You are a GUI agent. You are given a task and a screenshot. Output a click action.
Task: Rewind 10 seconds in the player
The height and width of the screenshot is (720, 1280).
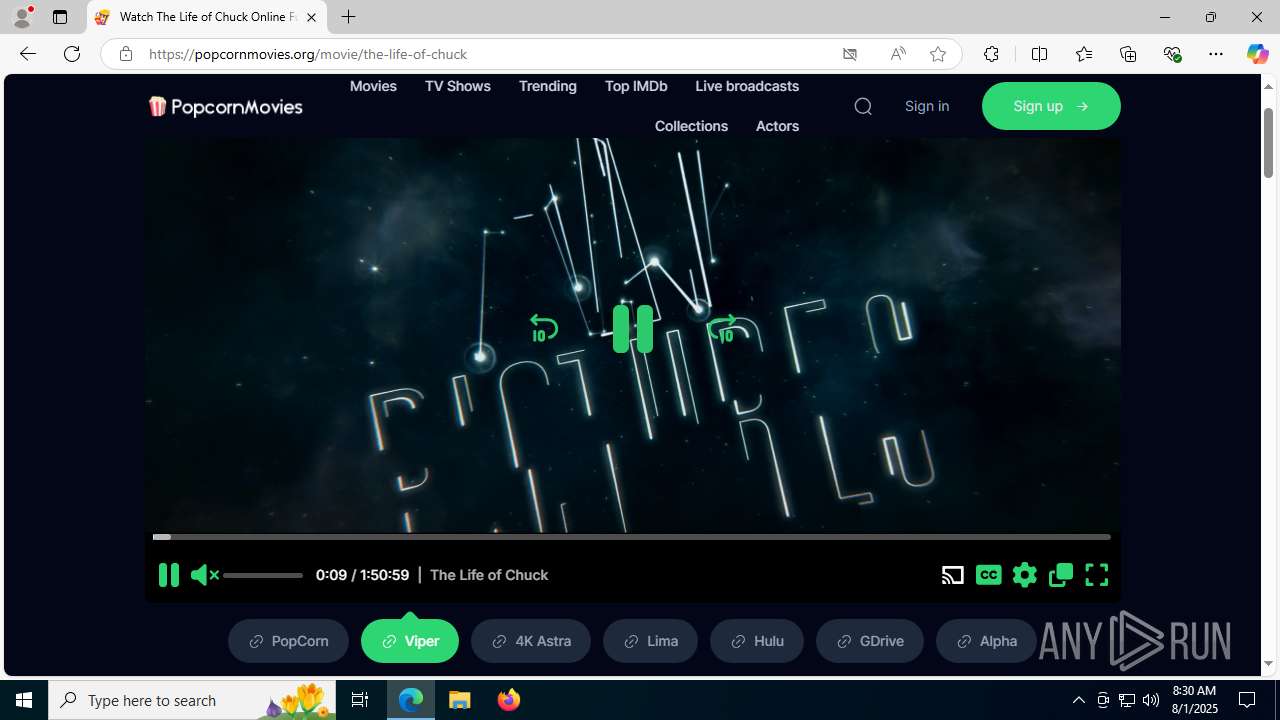(543, 329)
